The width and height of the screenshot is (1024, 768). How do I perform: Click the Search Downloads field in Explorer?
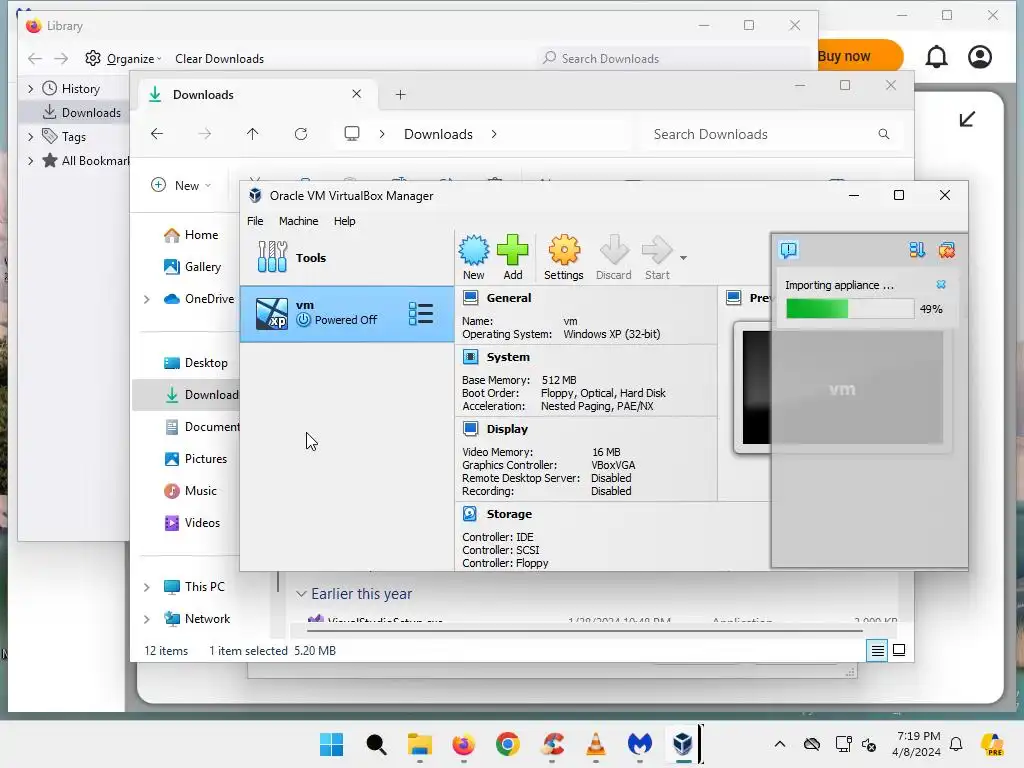coord(772,134)
